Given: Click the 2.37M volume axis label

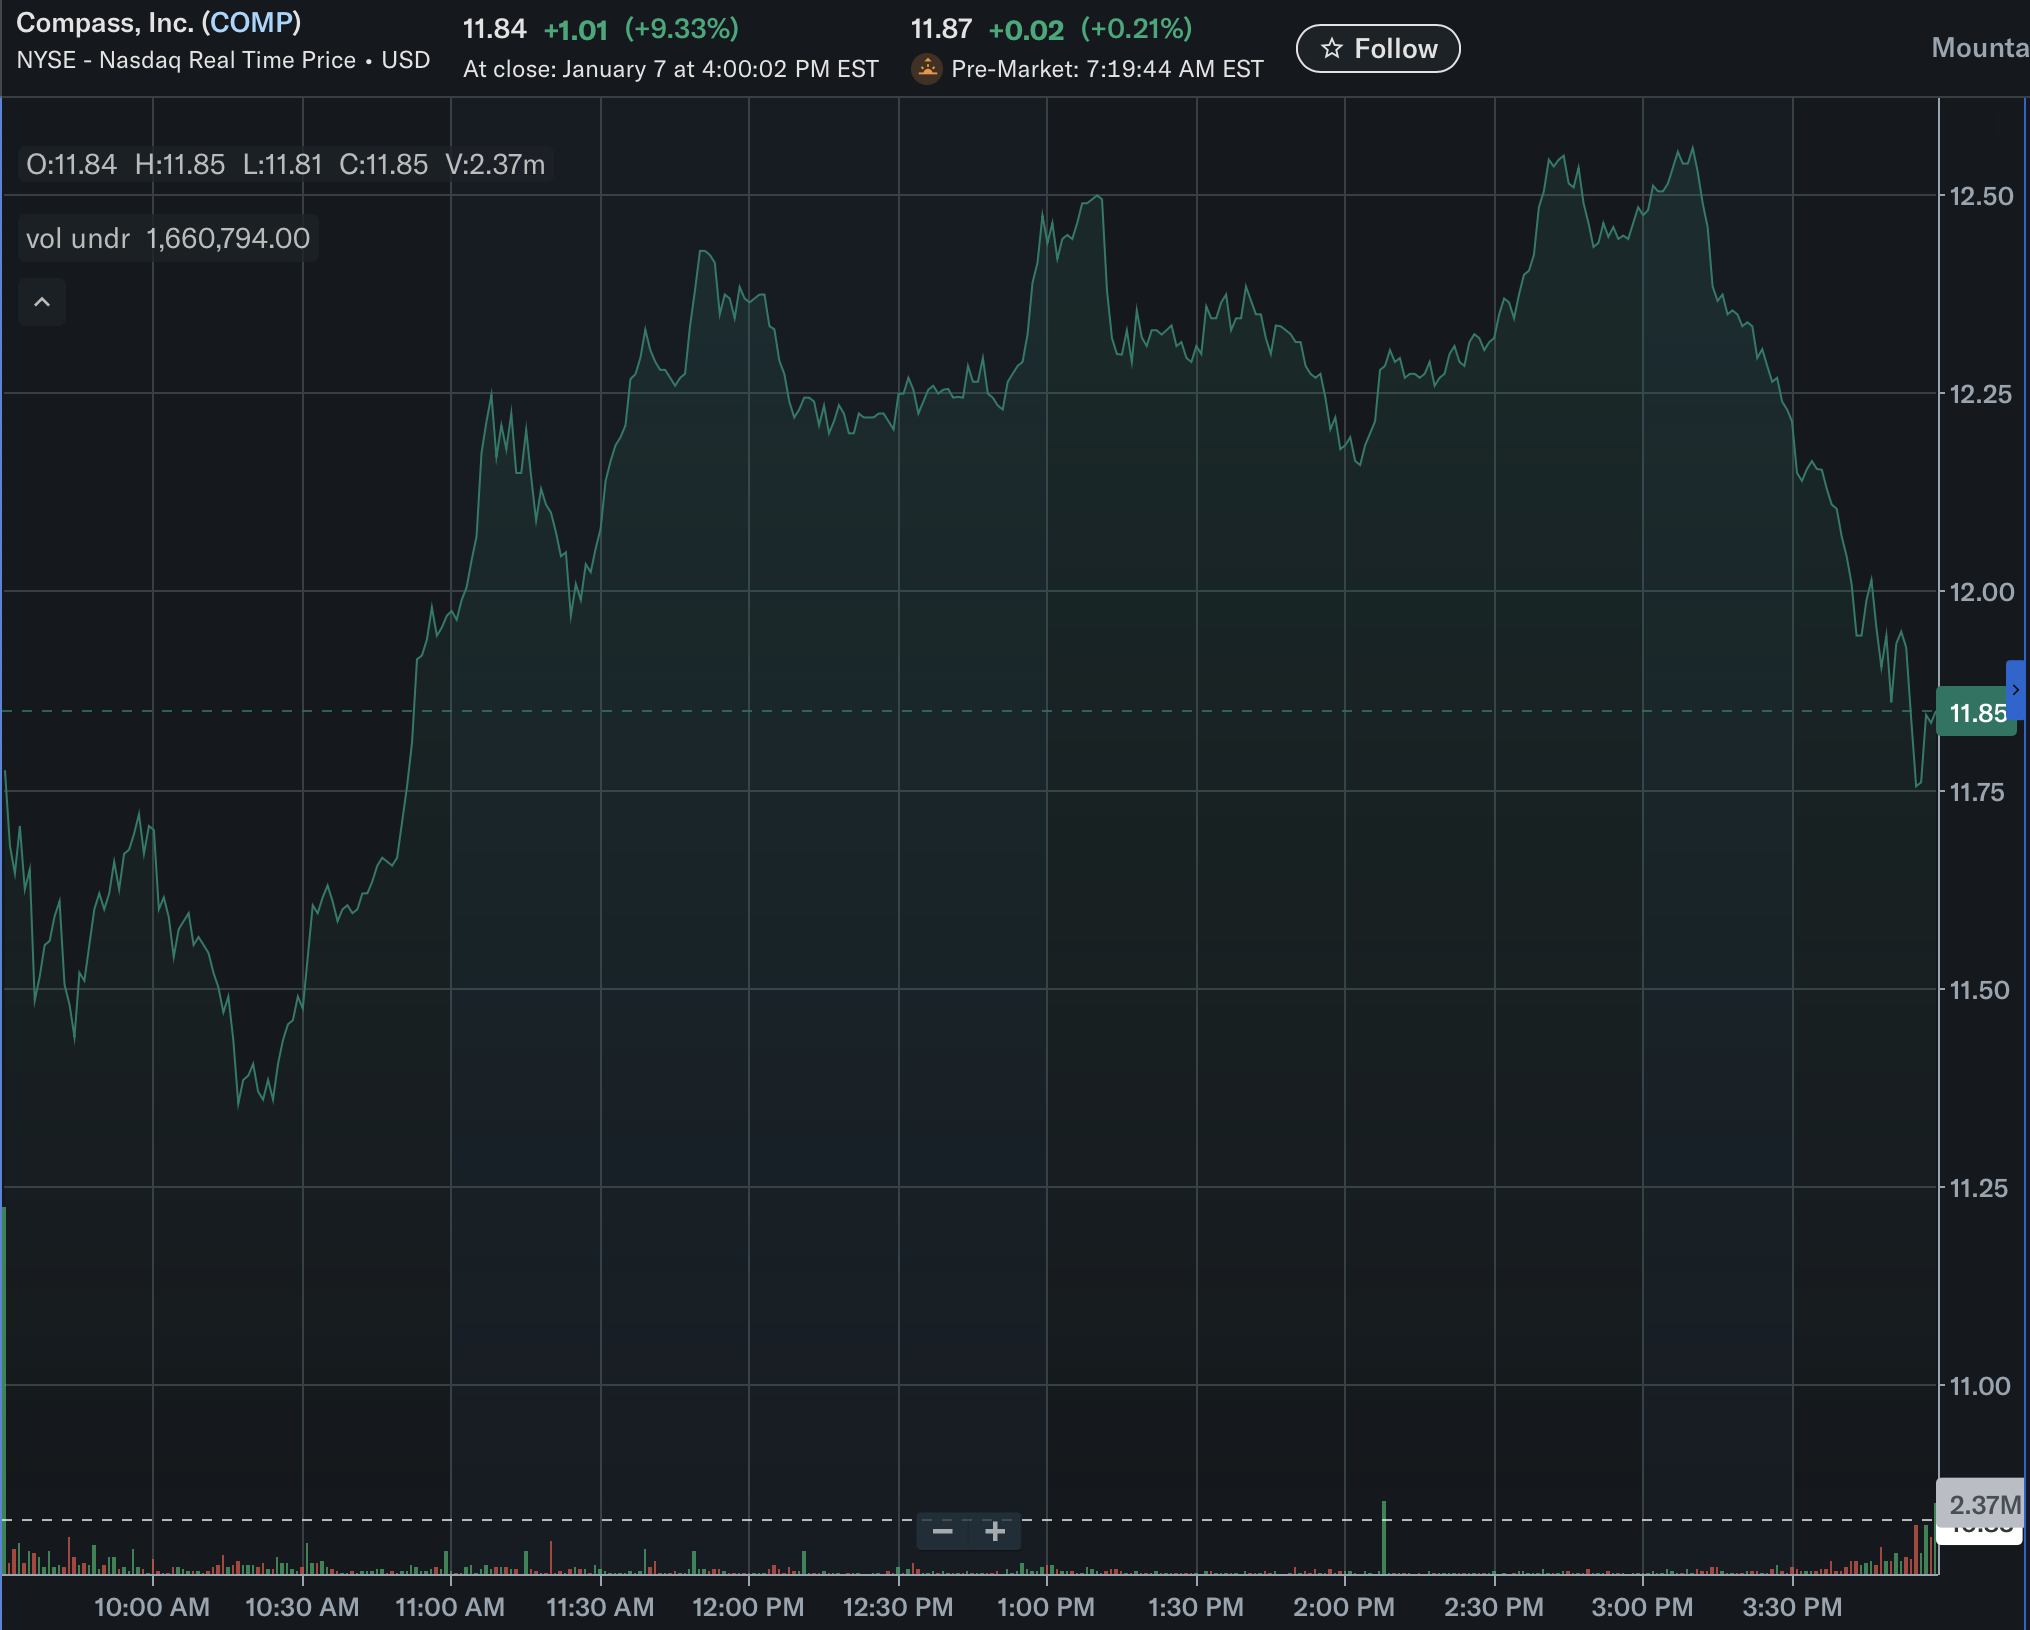Looking at the screenshot, I should [1982, 1505].
